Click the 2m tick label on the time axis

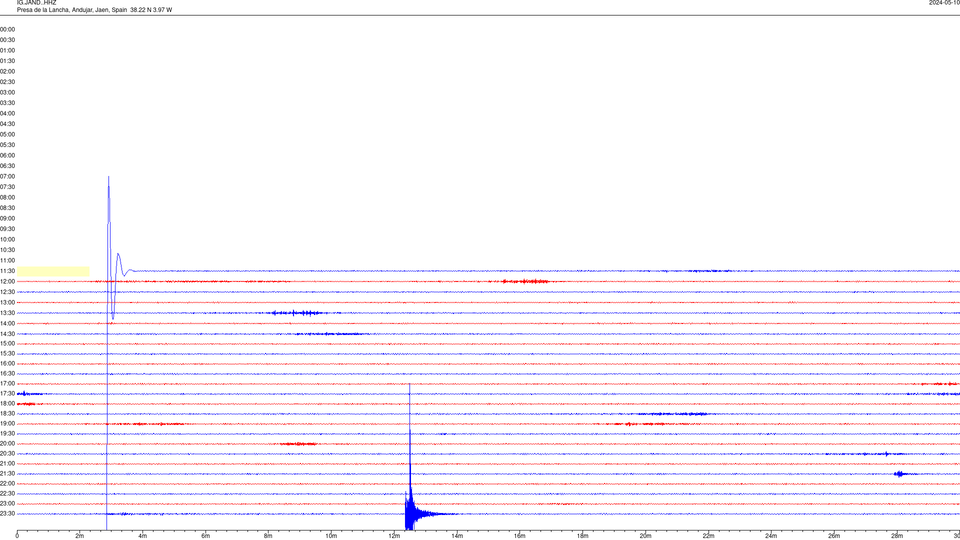(80, 536)
